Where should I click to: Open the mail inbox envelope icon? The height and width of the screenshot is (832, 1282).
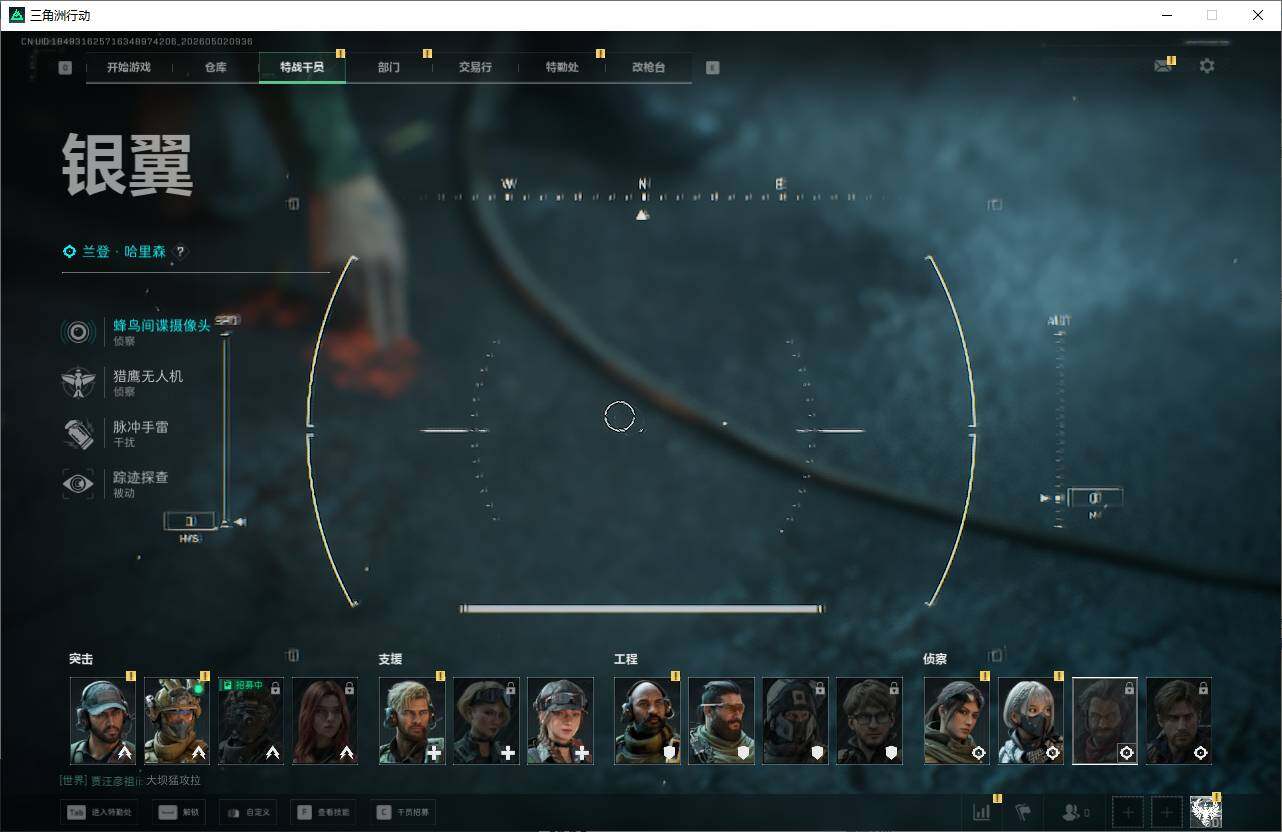(x=1162, y=66)
